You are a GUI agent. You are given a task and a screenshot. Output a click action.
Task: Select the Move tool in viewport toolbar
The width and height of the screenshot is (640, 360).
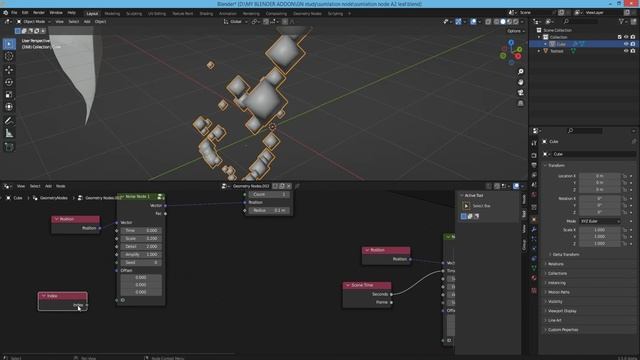(9, 69)
